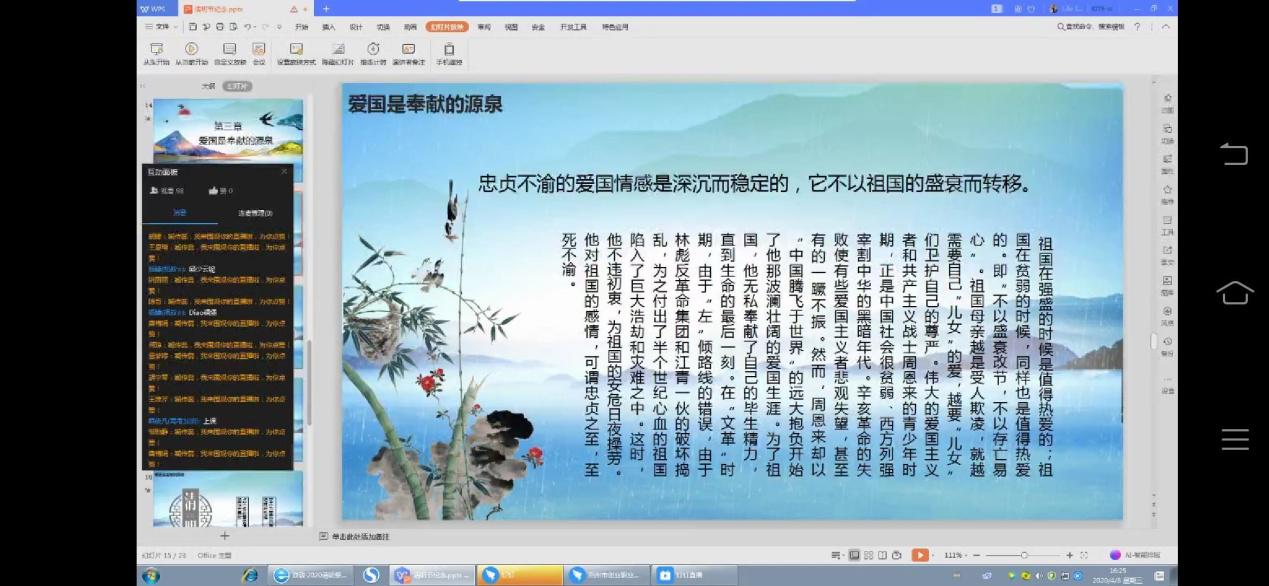Close the 互动面板 interaction panel
Viewport: 1269px width, 586px height.
(284, 172)
